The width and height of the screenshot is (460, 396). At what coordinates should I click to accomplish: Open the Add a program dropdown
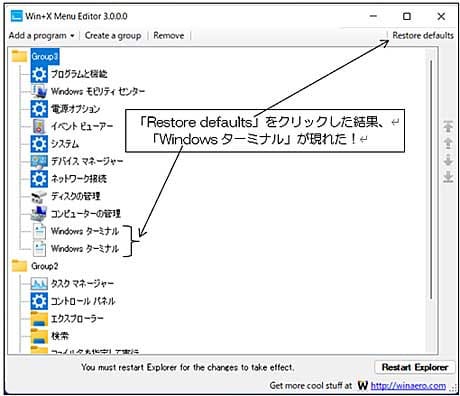click(x=41, y=35)
